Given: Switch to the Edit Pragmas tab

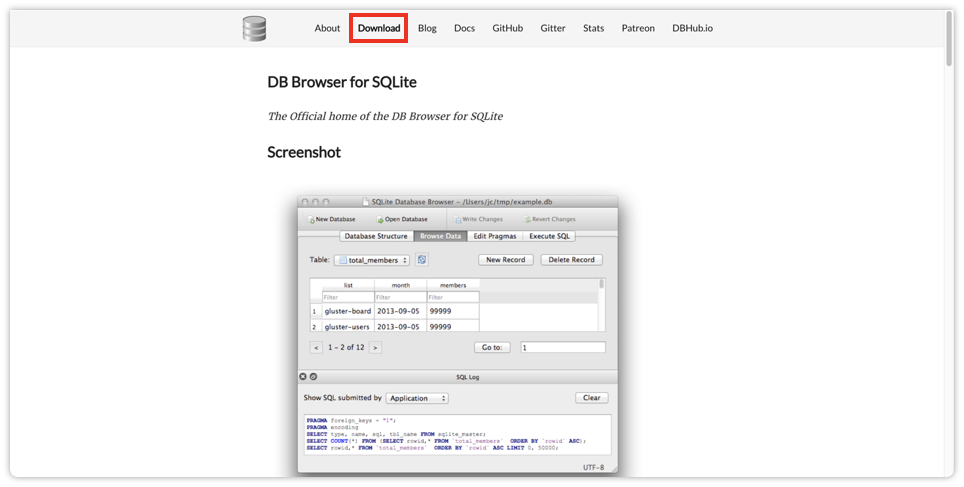Looking at the screenshot, I should tap(495, 236).
